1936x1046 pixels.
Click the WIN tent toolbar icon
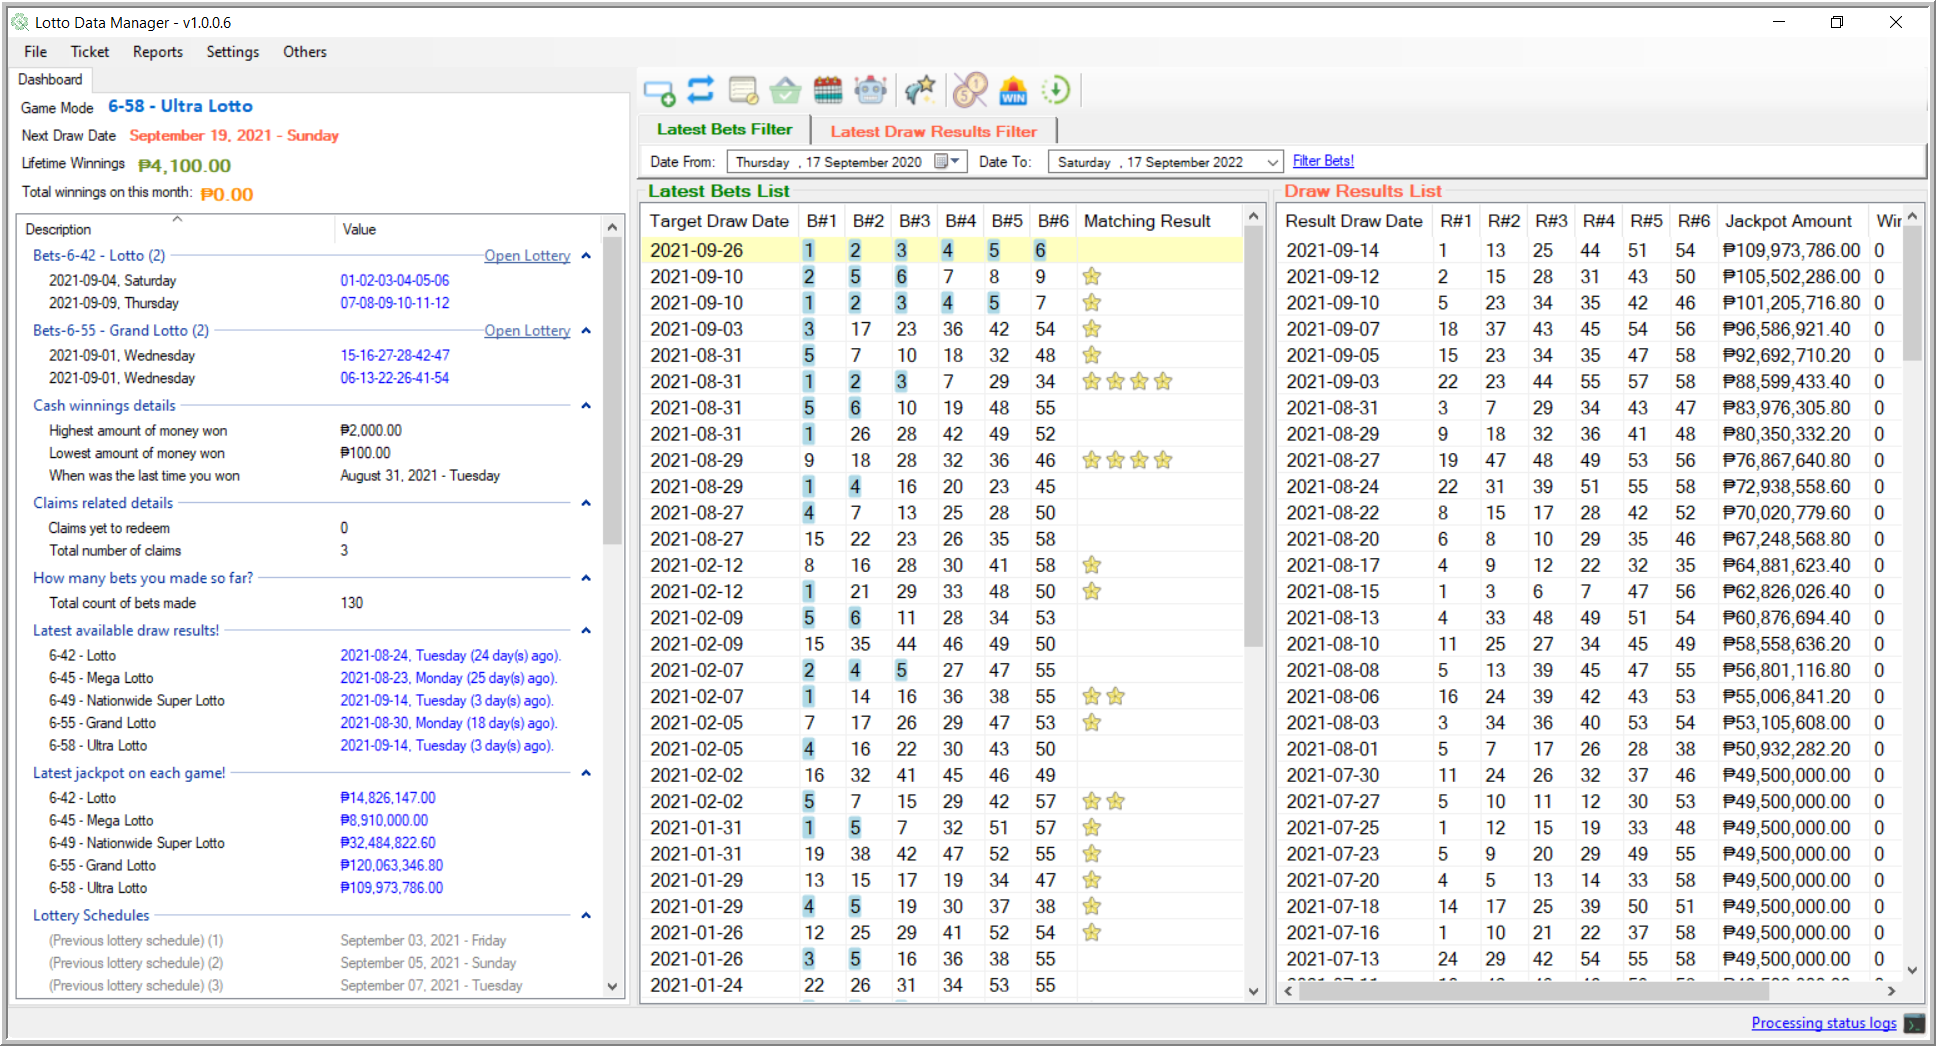(x=1013, y=91)
